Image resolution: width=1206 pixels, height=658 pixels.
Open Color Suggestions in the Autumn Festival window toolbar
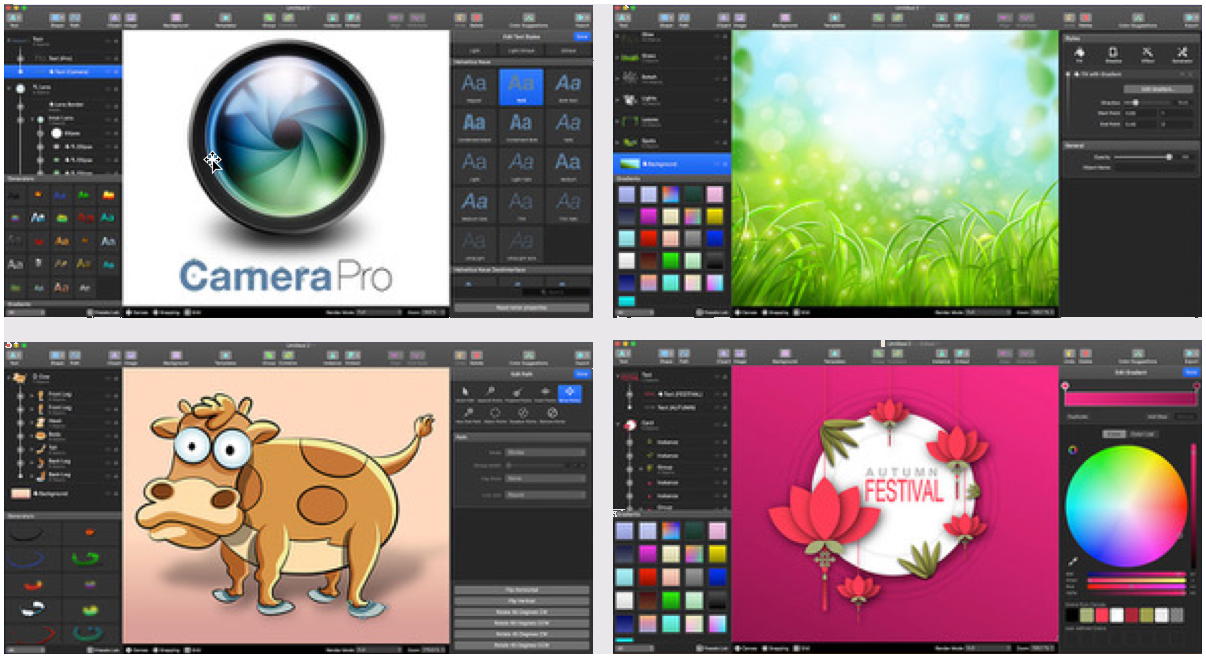click(x=1138, y=356)
